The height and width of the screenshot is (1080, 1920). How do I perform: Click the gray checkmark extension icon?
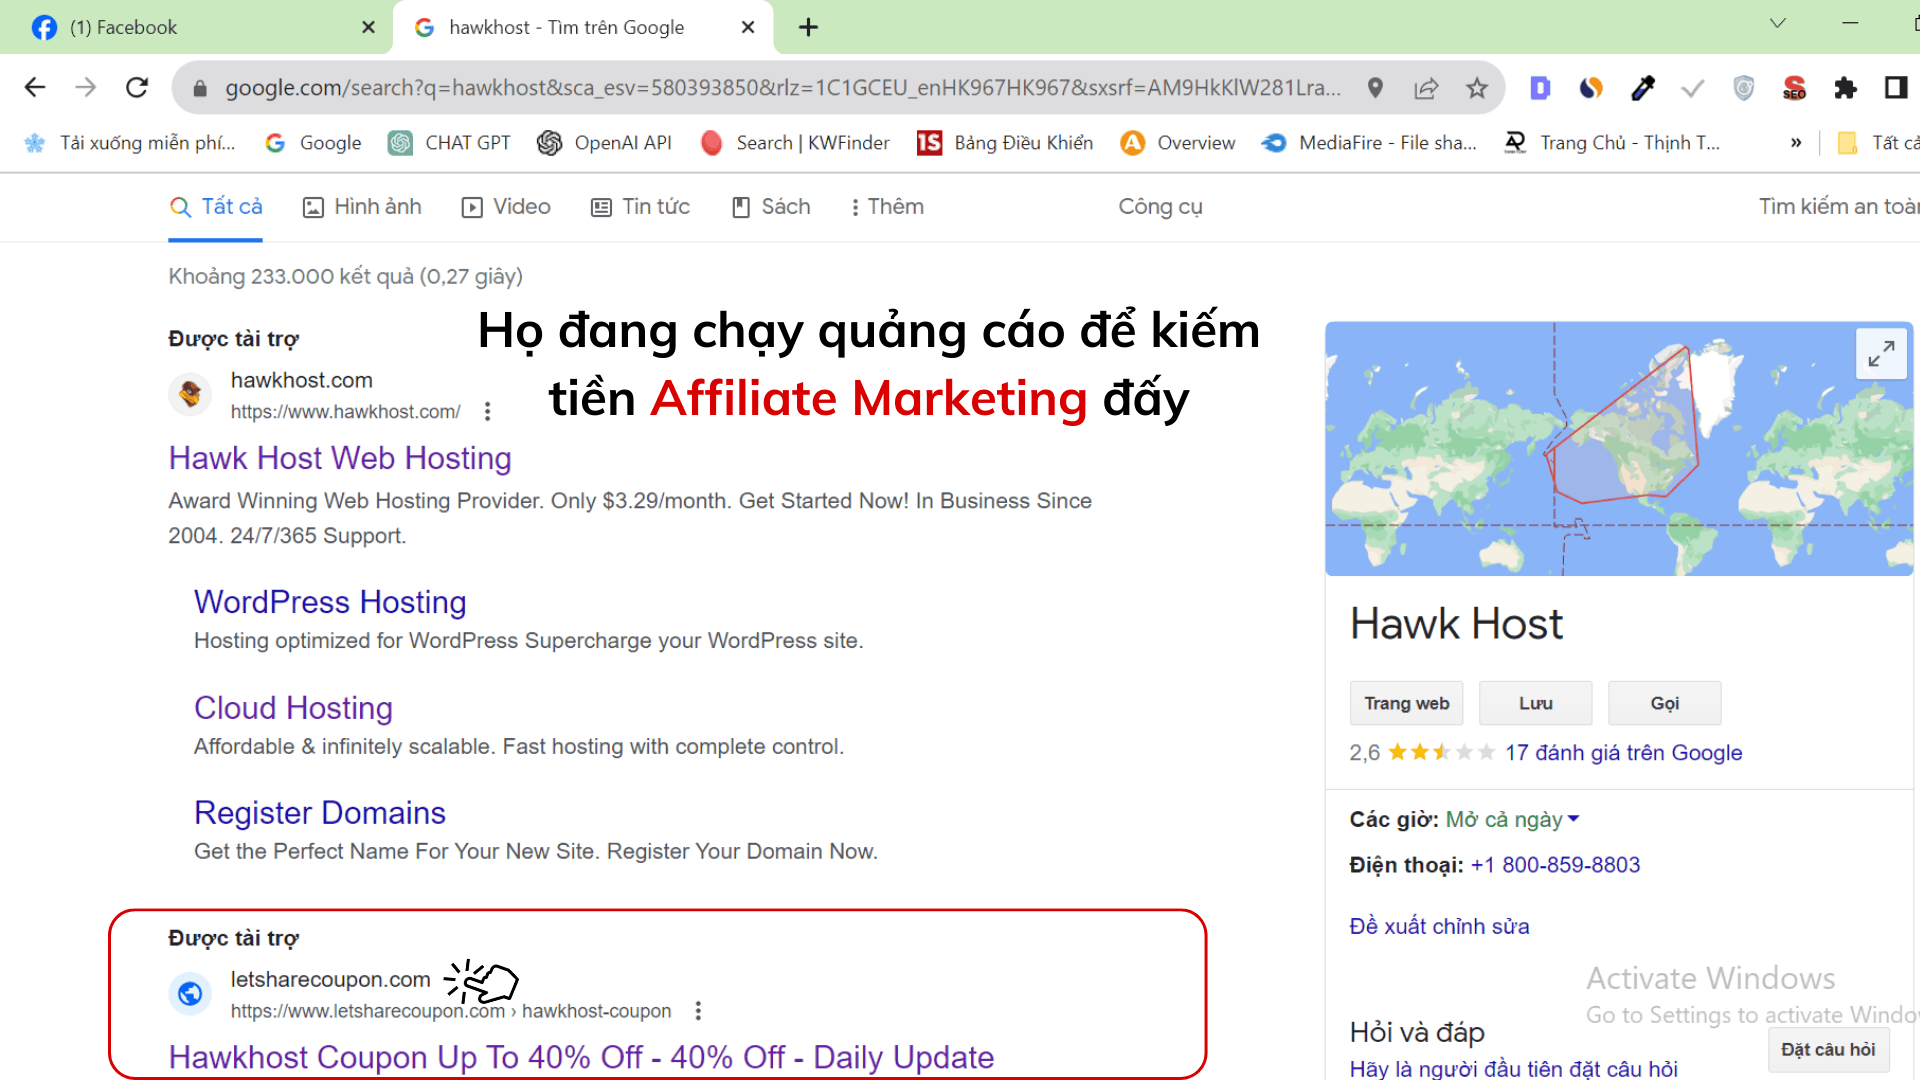click(x=1692, y=88)
